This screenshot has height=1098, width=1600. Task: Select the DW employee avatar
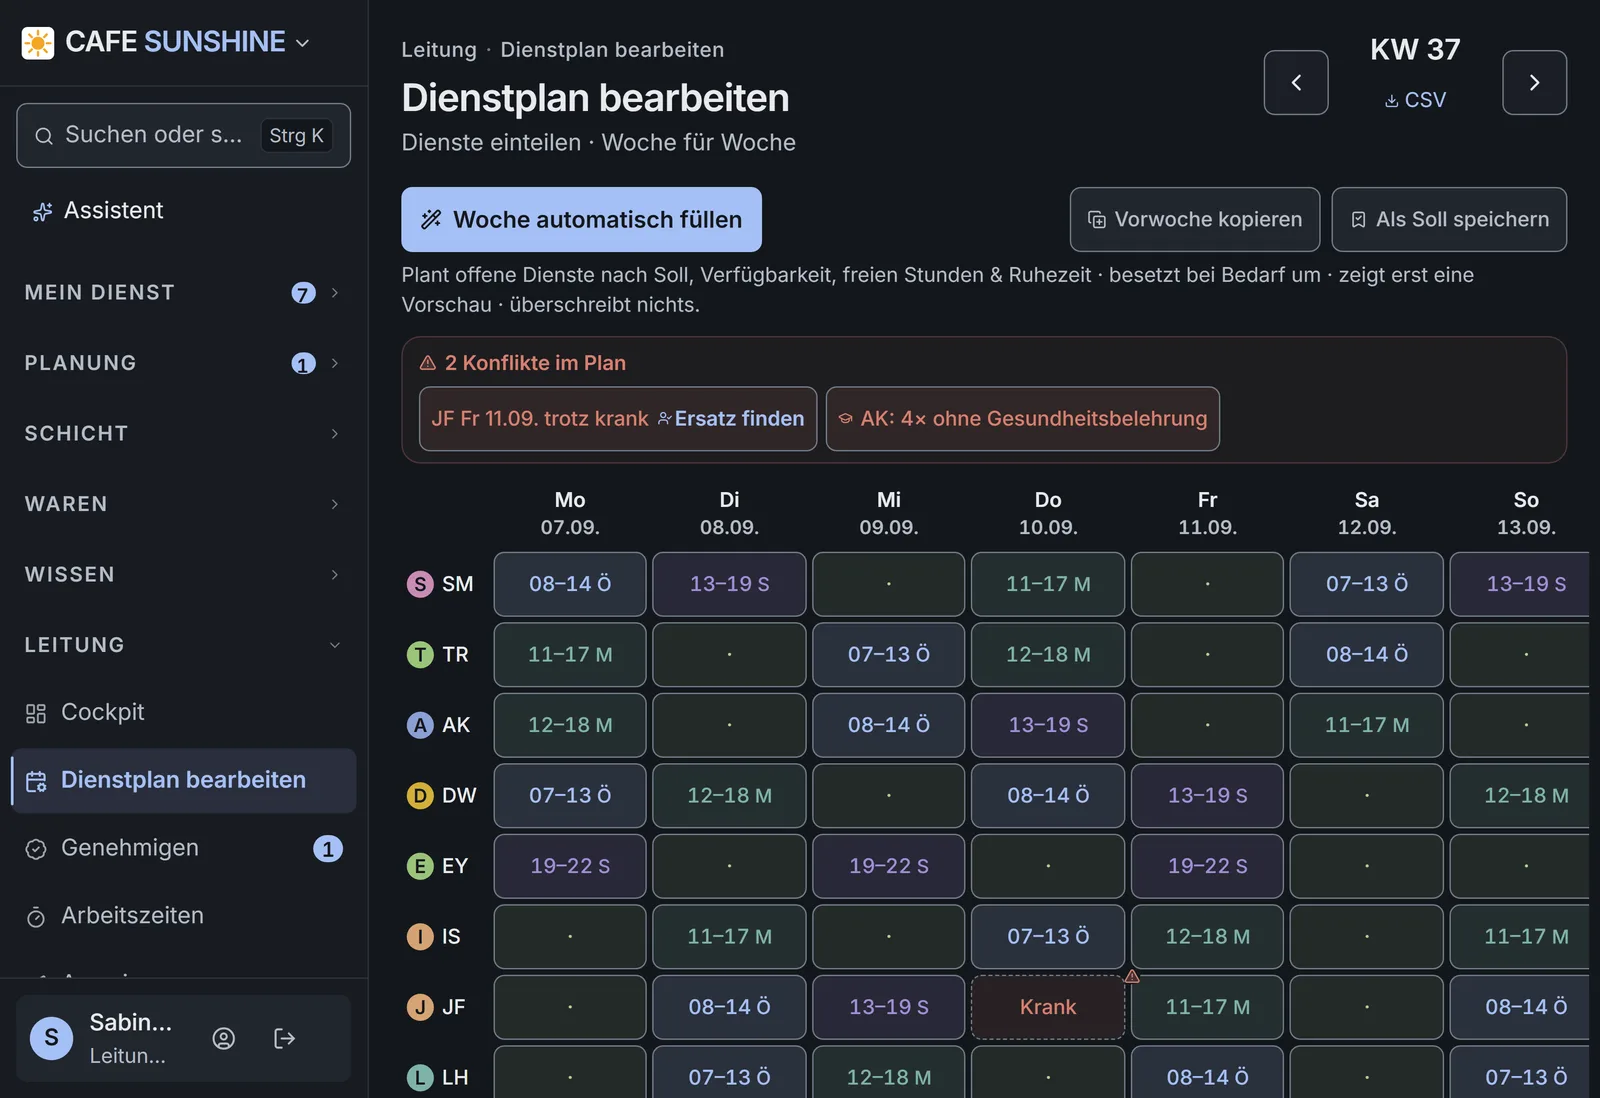(x=420, y=796)
